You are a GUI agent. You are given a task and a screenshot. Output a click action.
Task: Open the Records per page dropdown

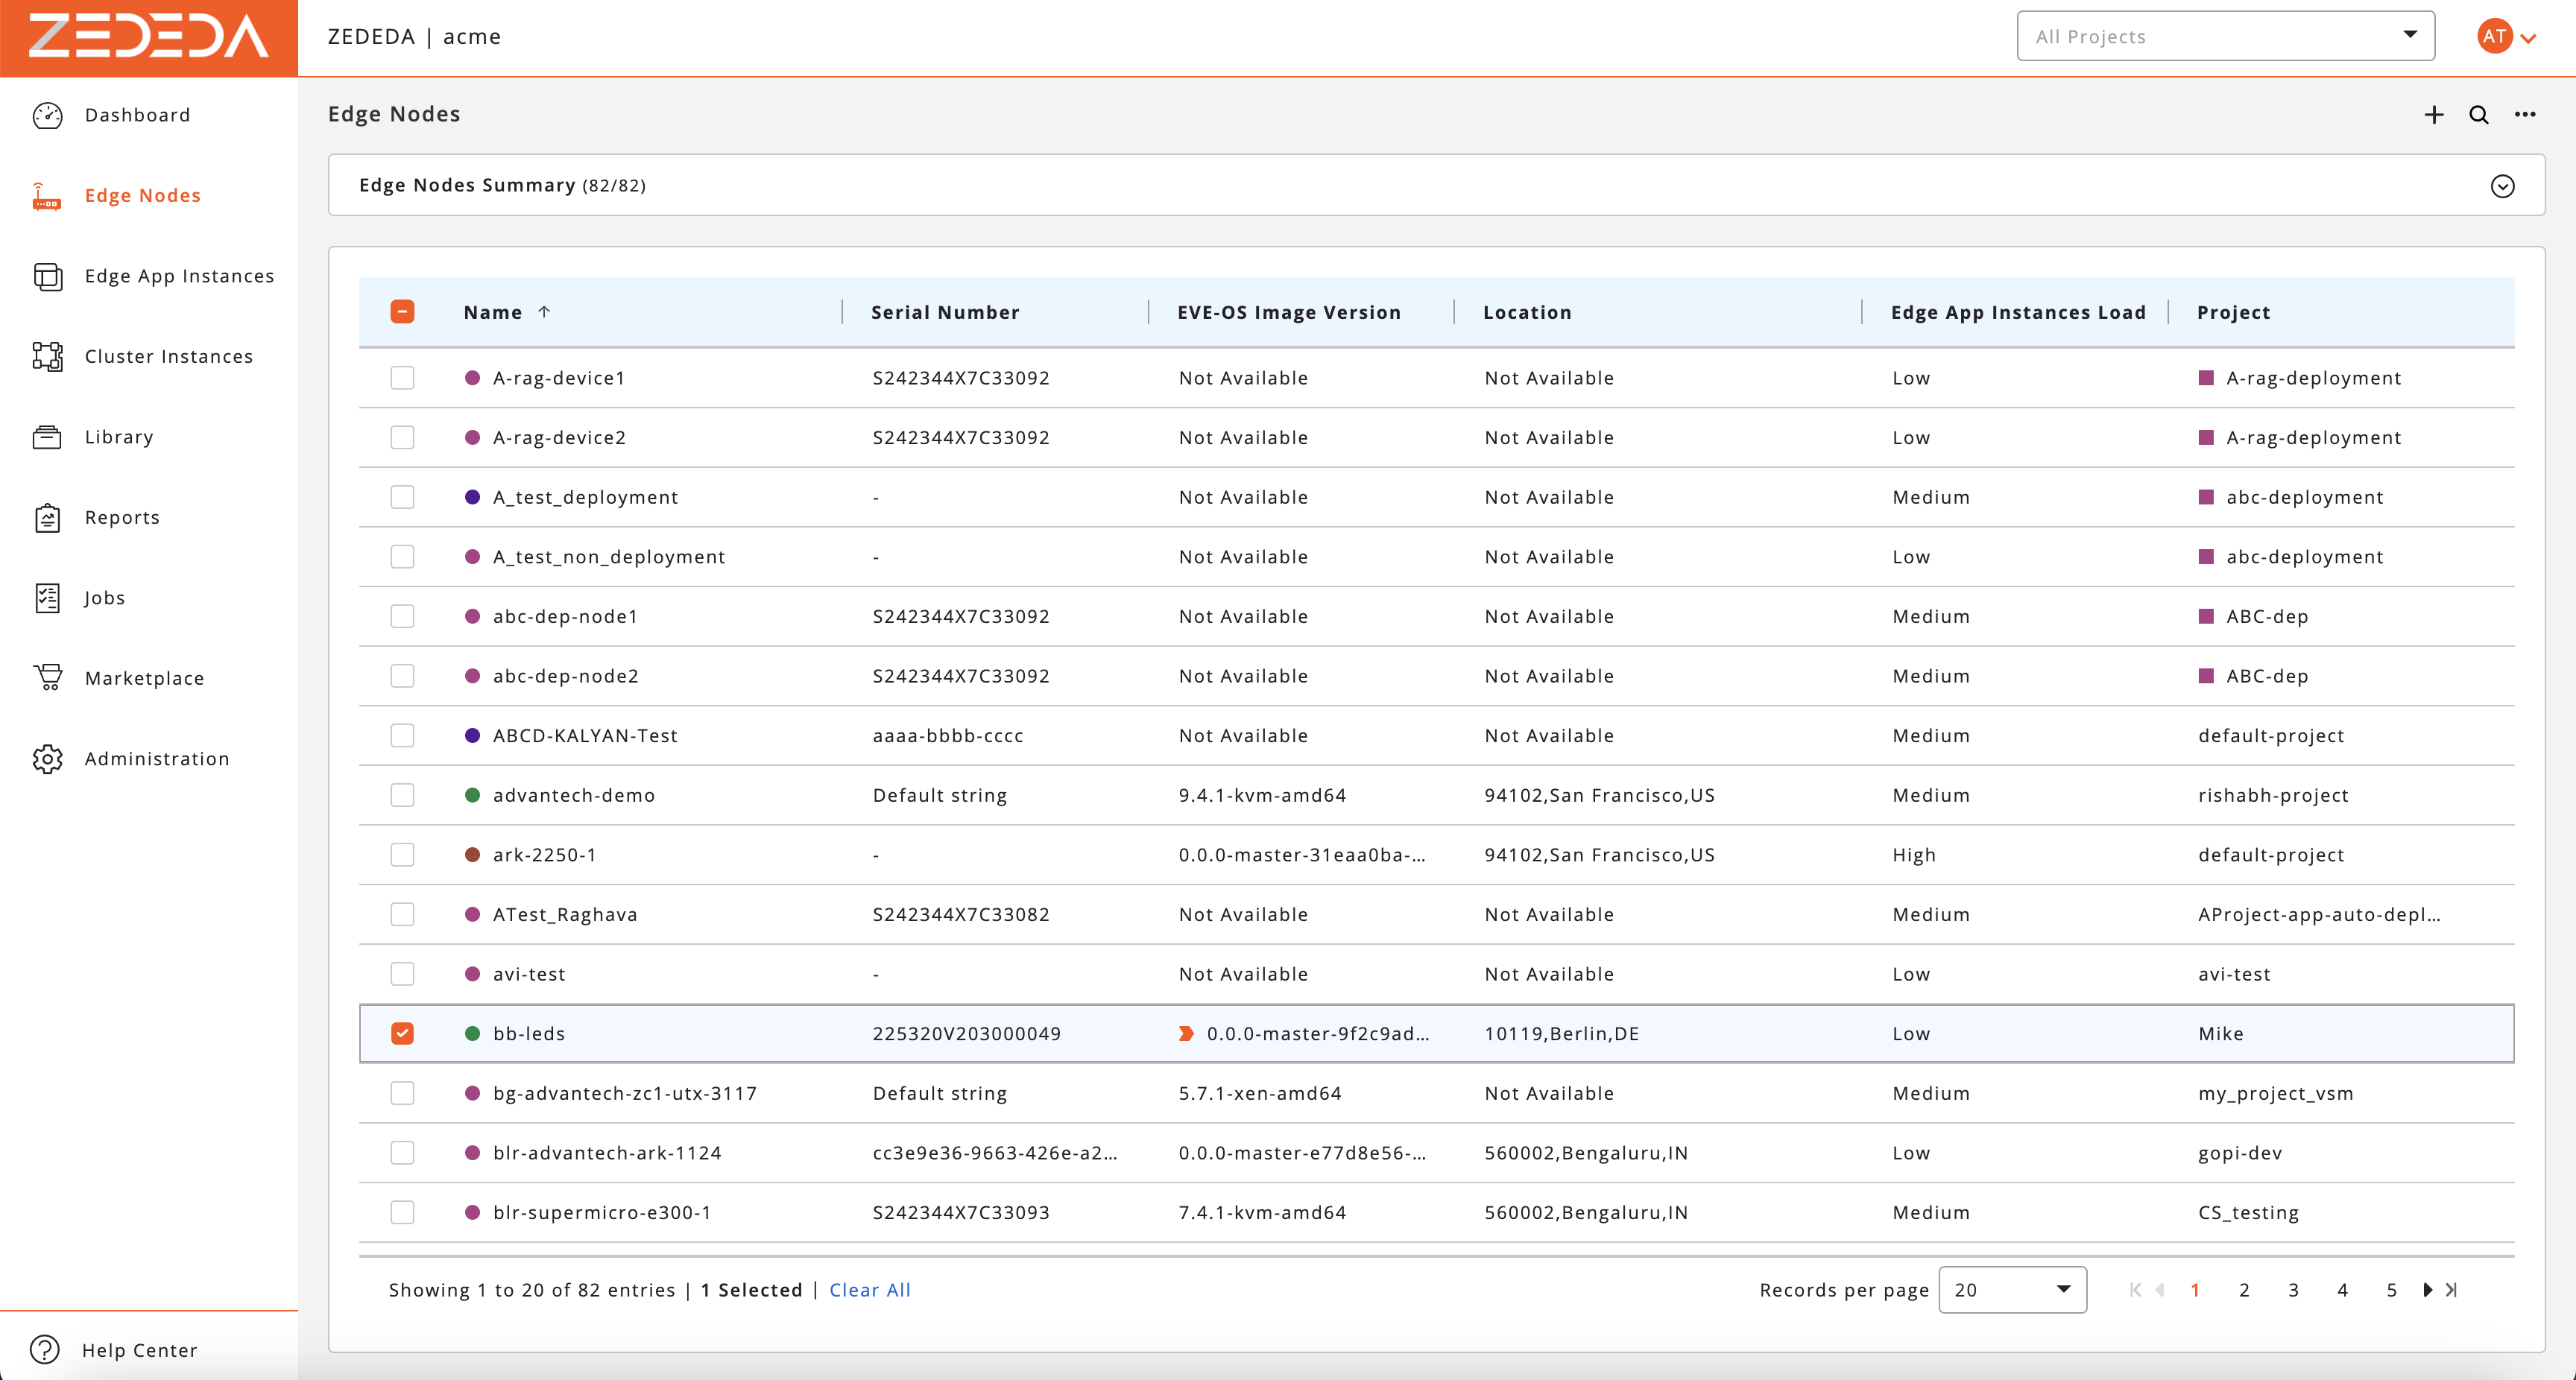click(x=2012, y=1290)
